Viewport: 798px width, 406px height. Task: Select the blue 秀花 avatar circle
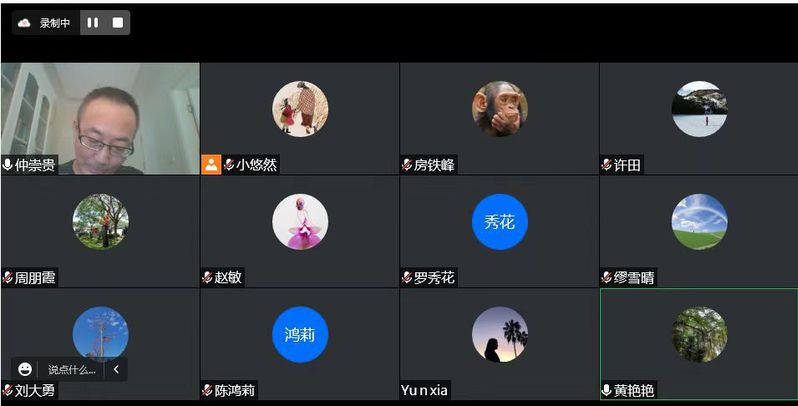pyautogui.click(x=500, y=222)
